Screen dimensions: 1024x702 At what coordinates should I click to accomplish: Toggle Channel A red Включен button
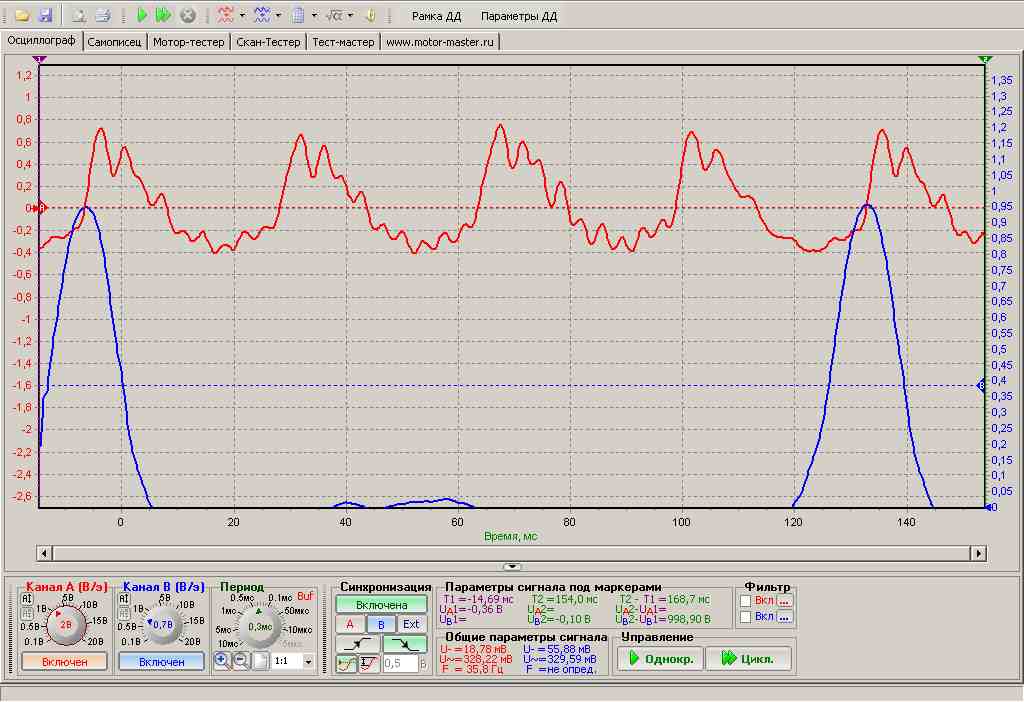pyautogui.click(x=65, y=661)
